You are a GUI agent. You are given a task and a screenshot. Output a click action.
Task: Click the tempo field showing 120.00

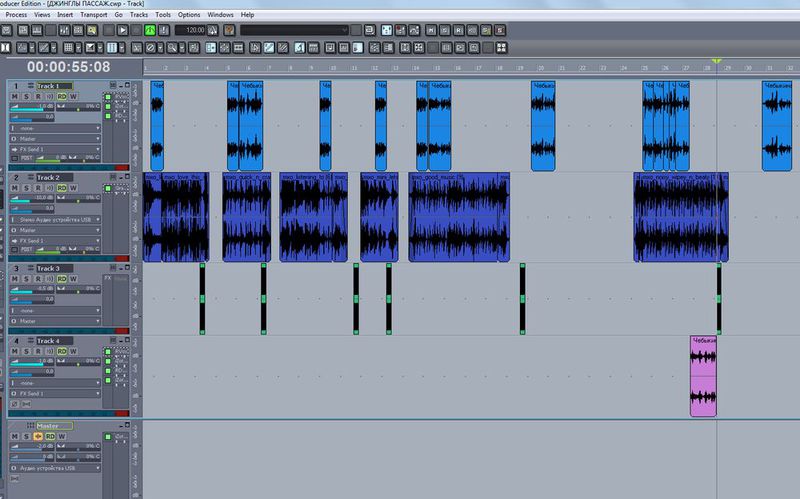click(190, 30)
